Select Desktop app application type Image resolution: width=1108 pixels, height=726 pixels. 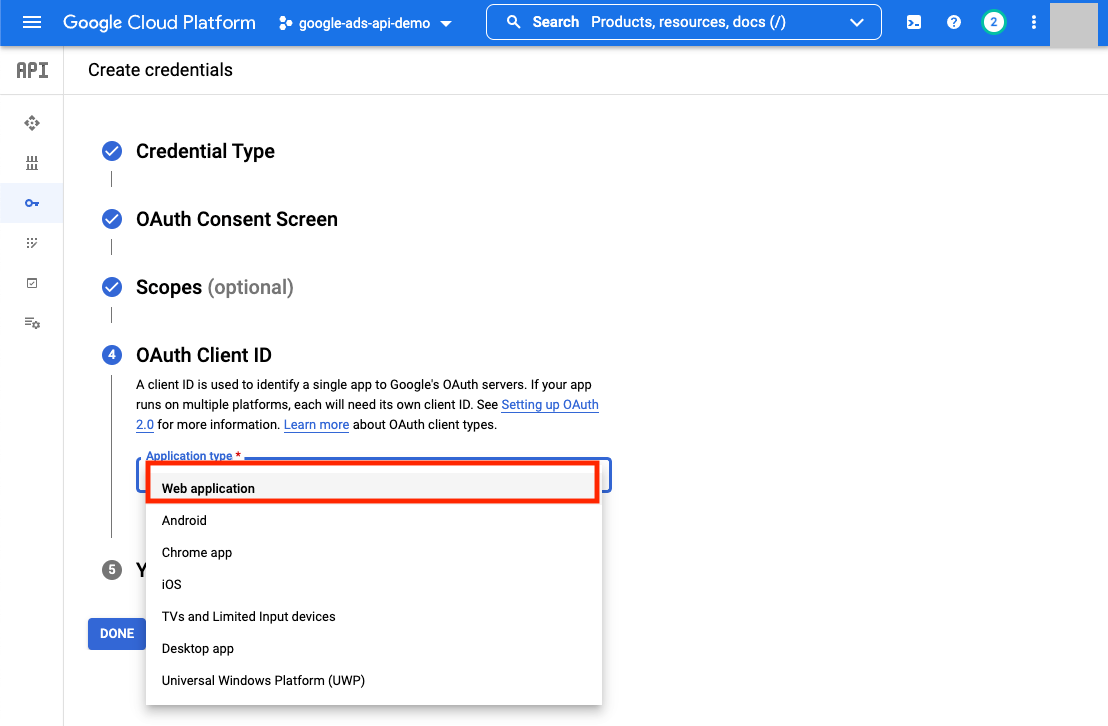(x=373, y=648)
